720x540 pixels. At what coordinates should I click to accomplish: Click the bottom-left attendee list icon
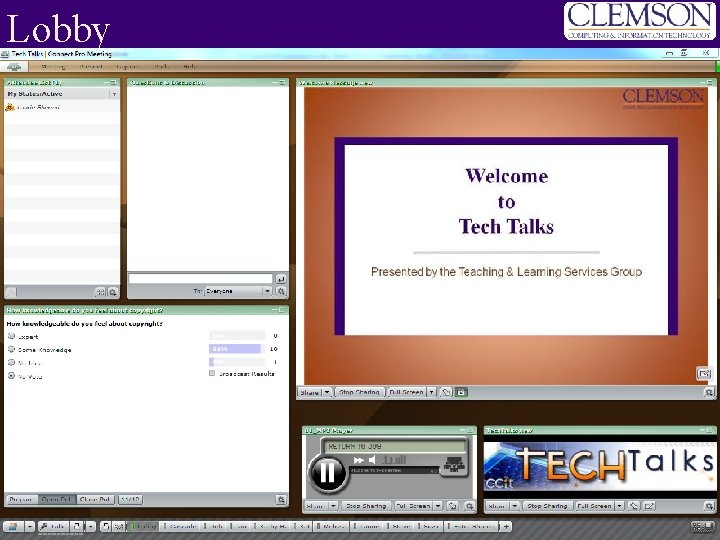click(11, 292)
